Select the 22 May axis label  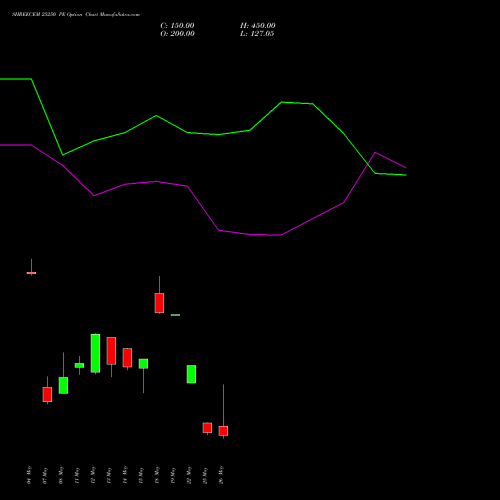pos(189,475)
